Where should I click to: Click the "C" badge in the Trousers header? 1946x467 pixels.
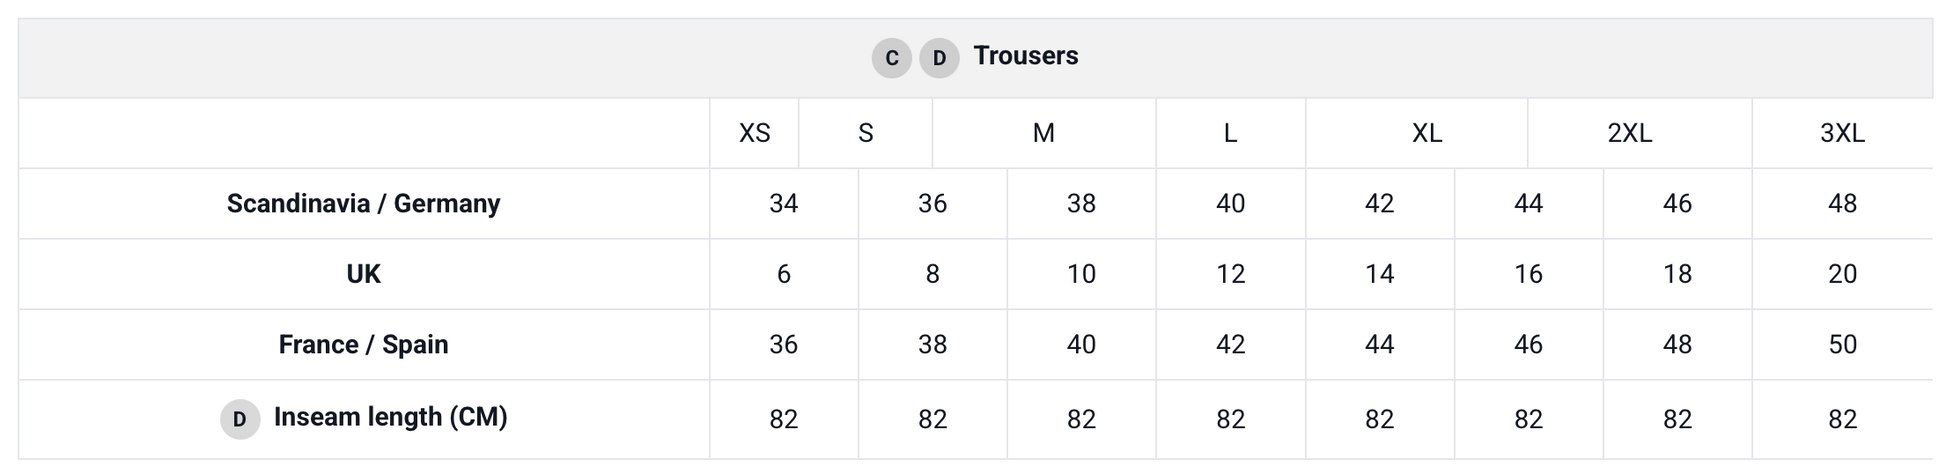pos(891,58)
